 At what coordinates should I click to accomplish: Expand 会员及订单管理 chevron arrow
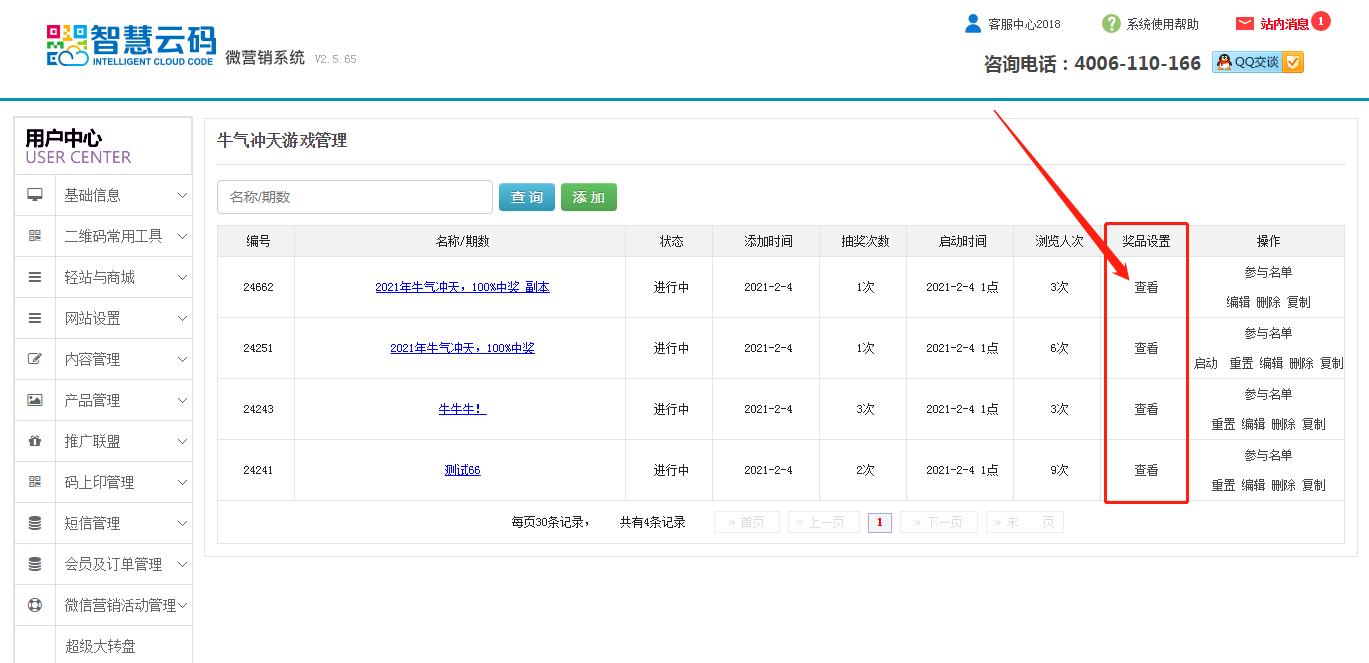click(182, 565)
